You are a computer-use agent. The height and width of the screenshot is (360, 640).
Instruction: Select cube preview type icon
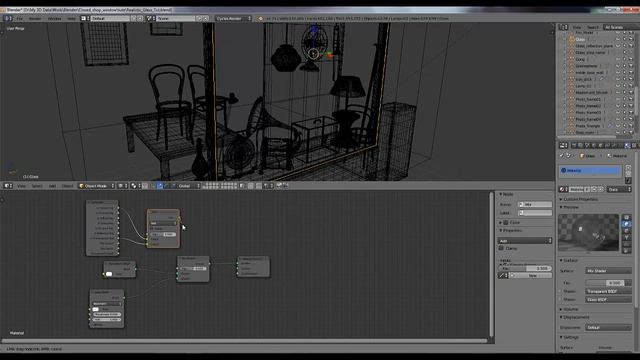627,231
